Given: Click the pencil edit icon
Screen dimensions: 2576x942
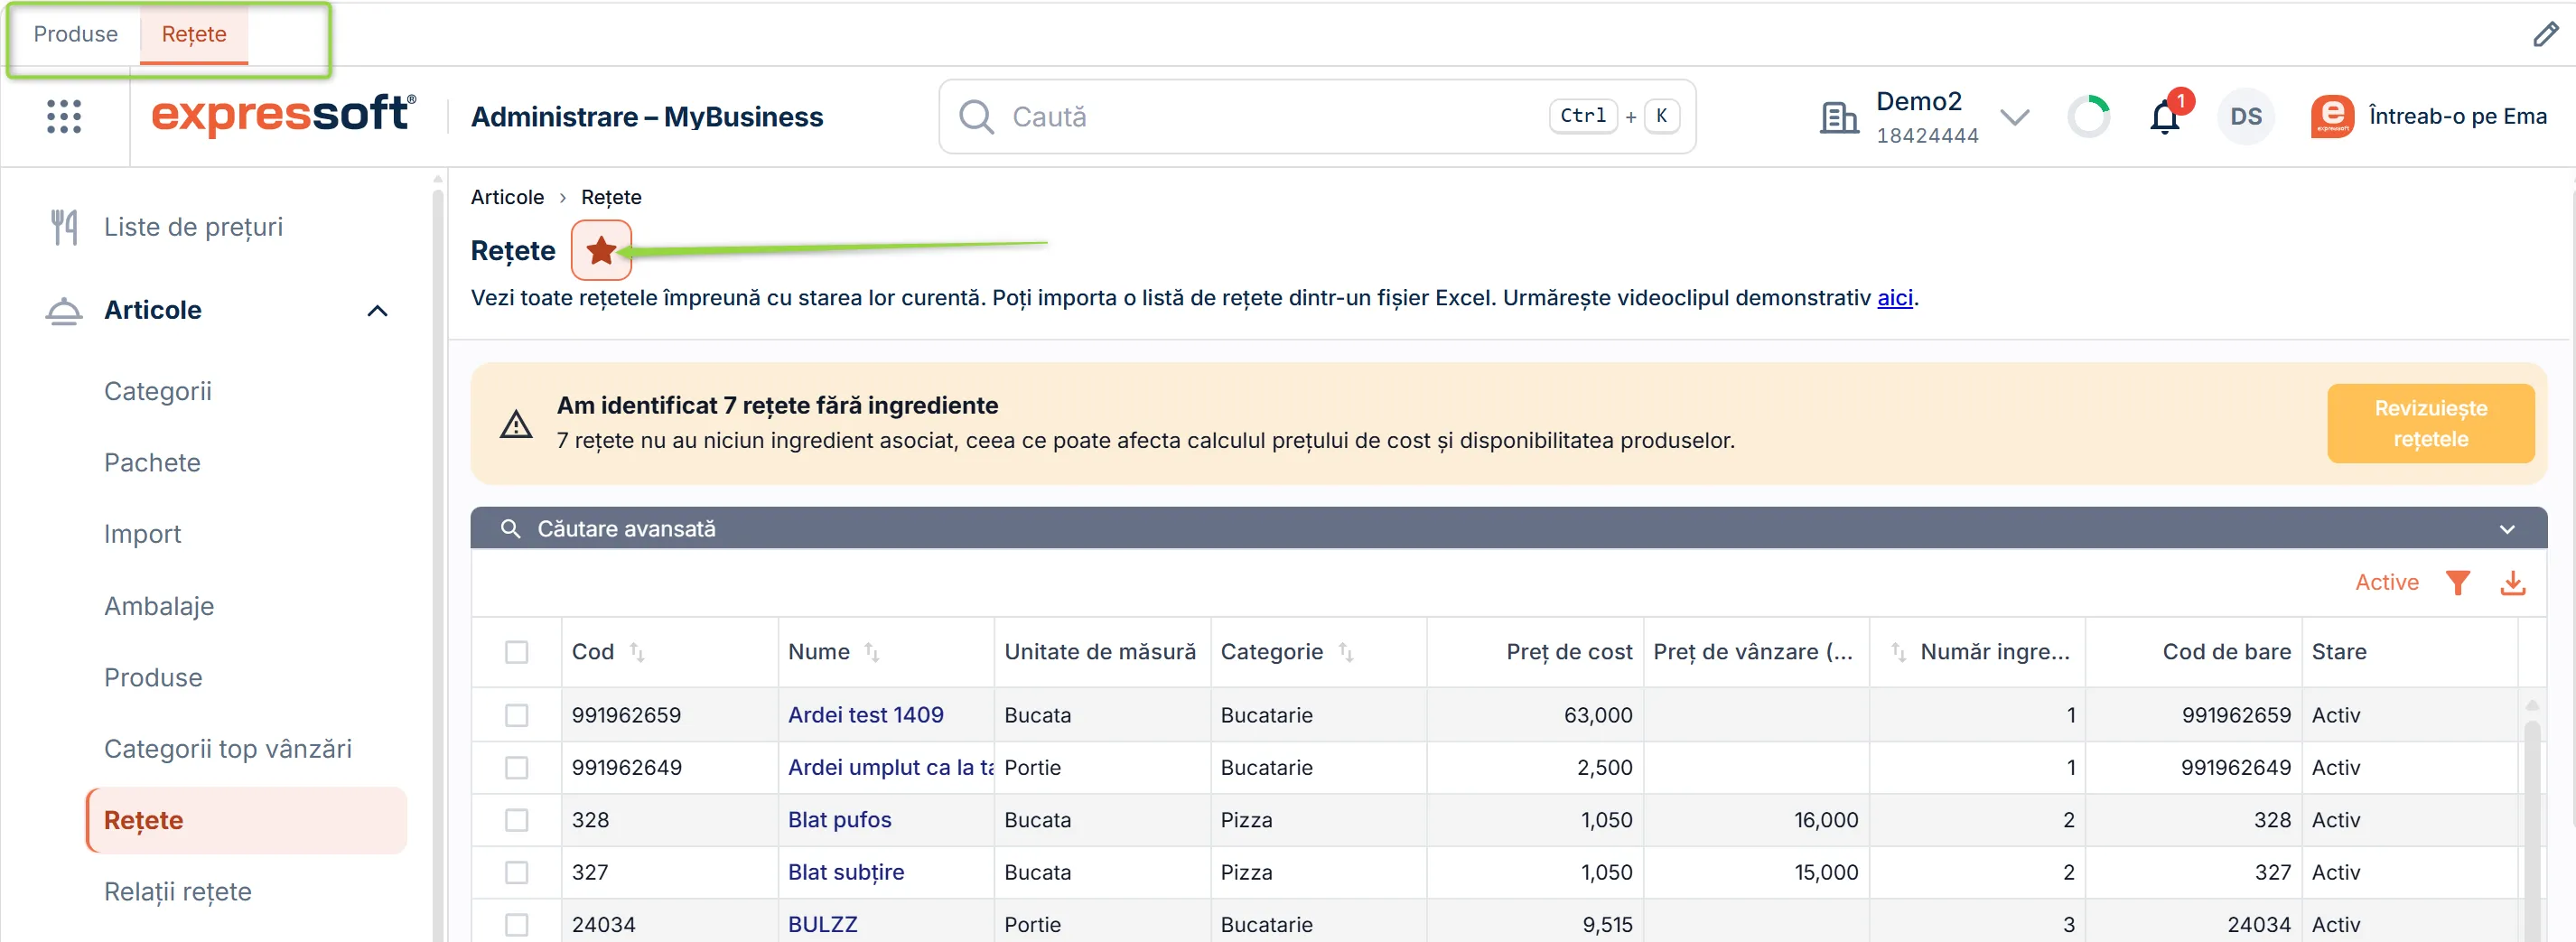Looking at the screenshot, I should click(x=2545, y=34).
